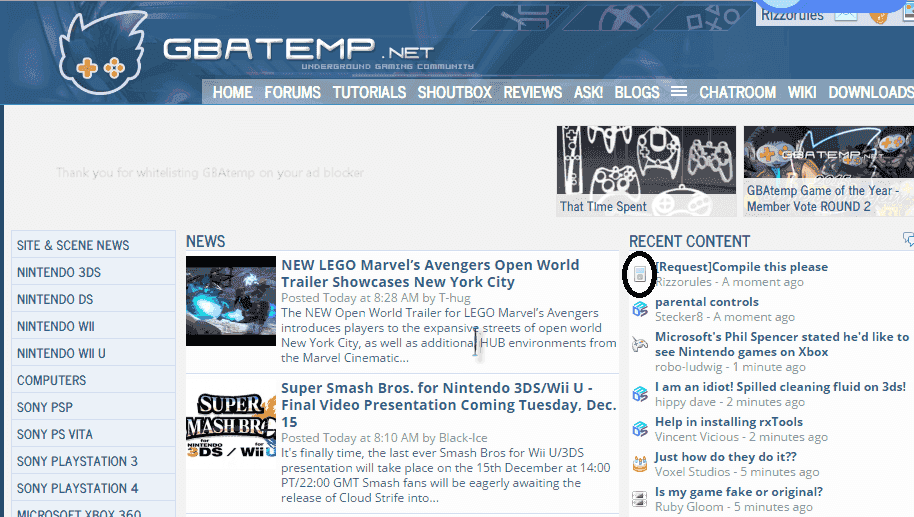Screen dimensions: 914x517
Task: Open 'Help in installing rxTools' thread
Action: pyautogui.click(x=729, y=421)
